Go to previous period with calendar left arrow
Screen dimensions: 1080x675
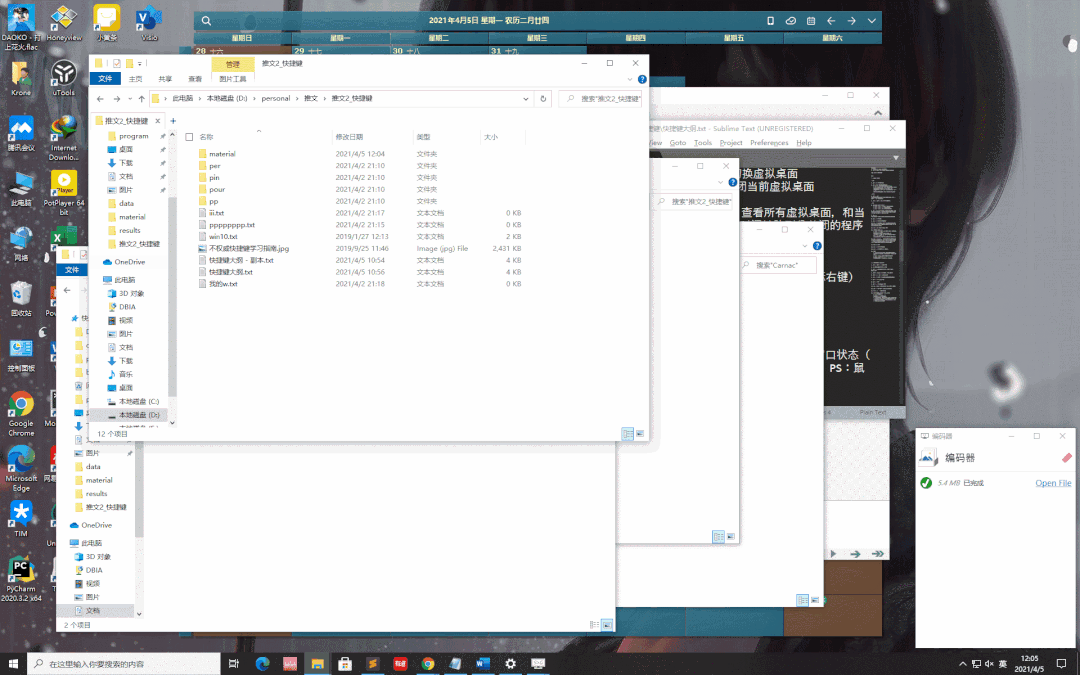pyautogui.click(x=831, y=21)
